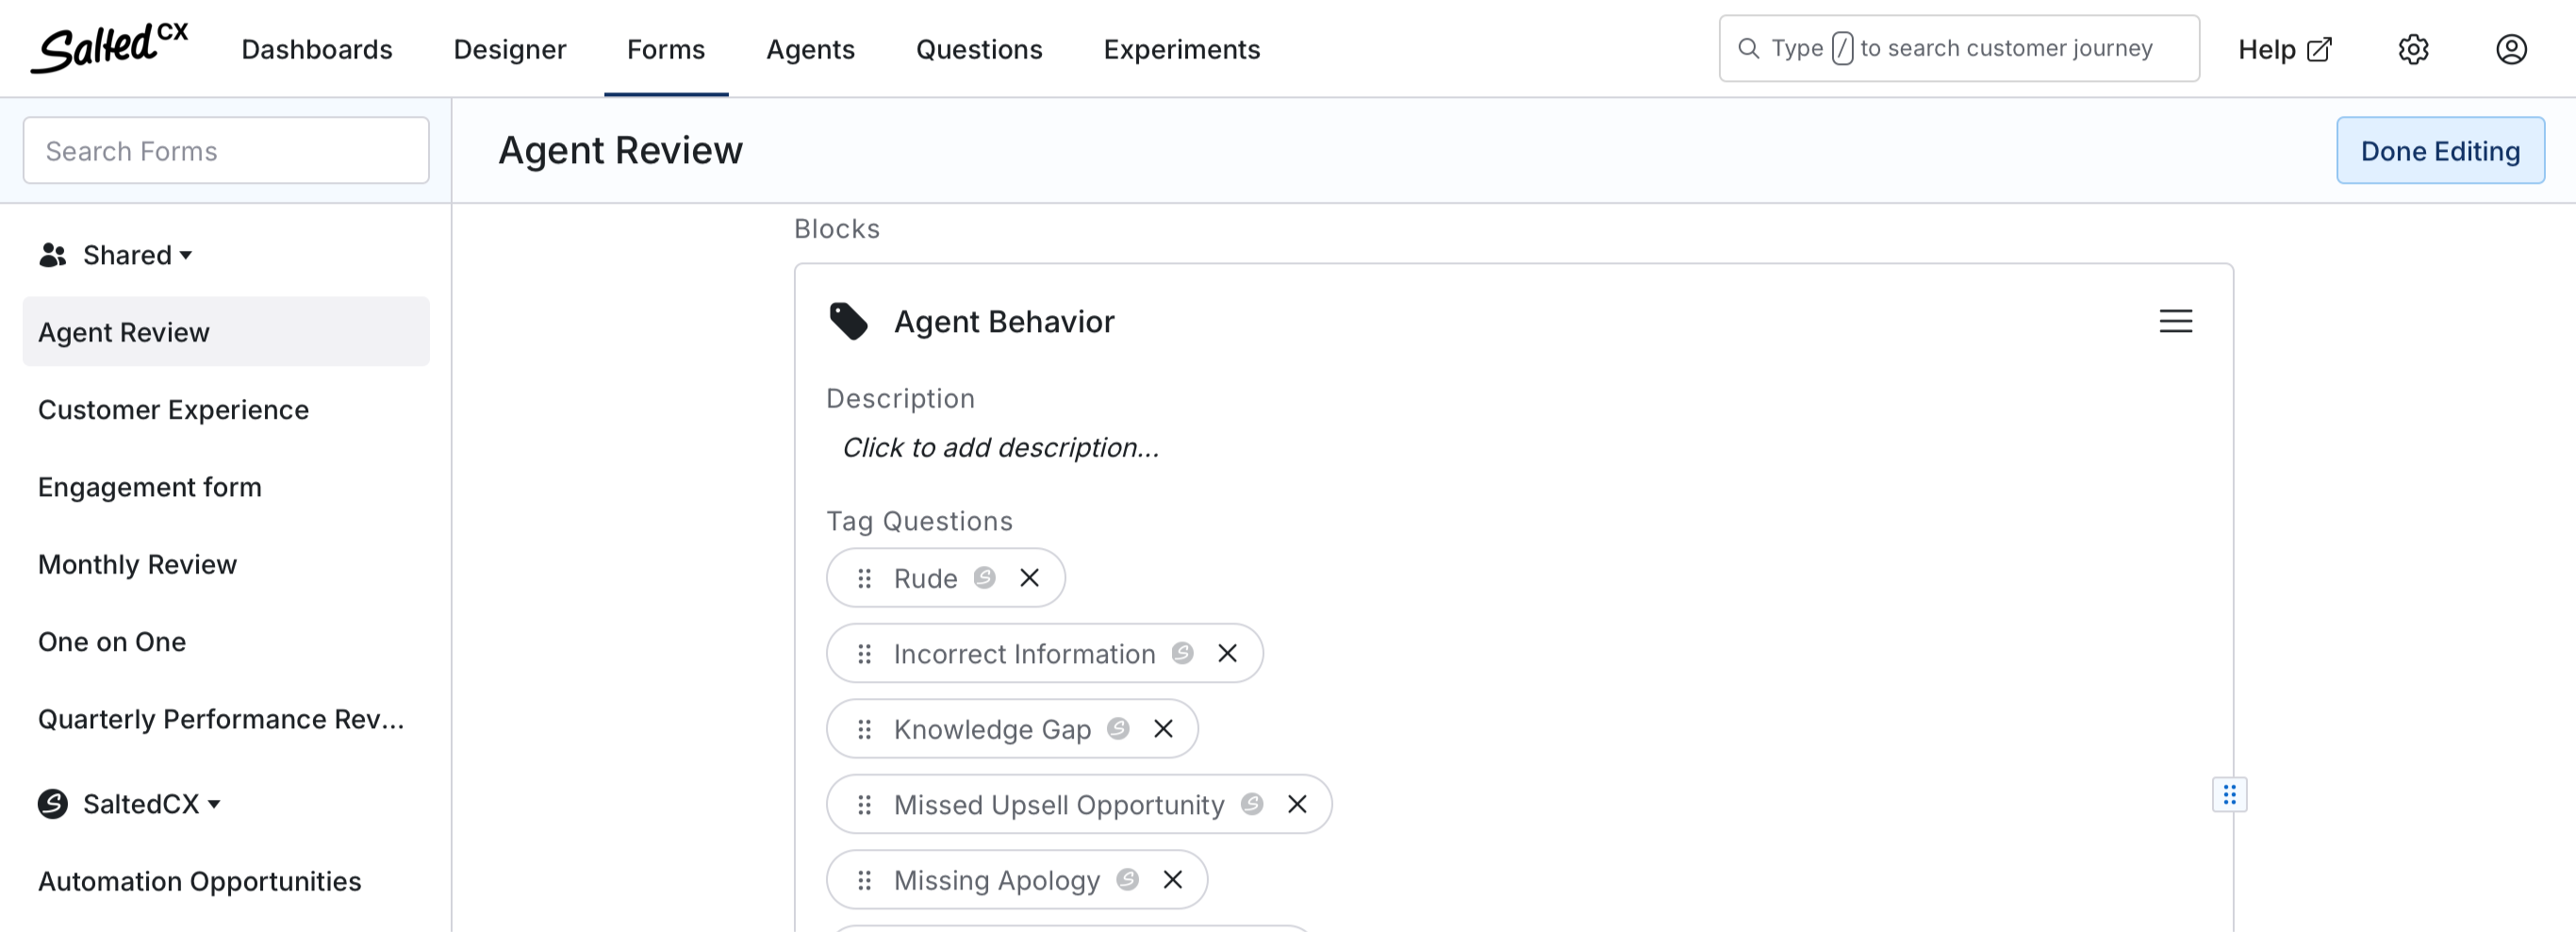The height and width of the screenshot is (932, 2576).
Task: Open the settings gear icon
Action: [x=2413, y=49]
